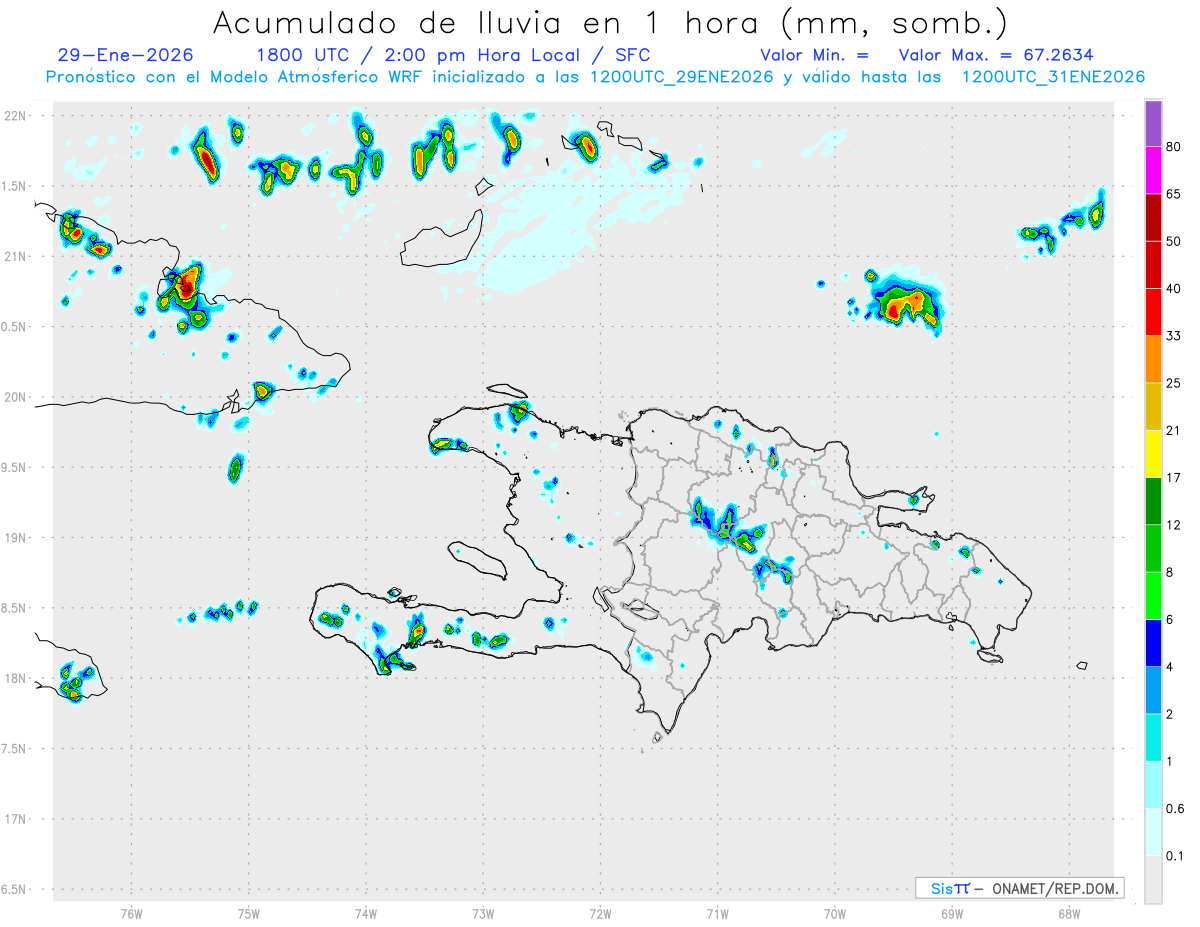The image size is (1200, 927).
Task: Click the 'Valor Min. =' label
Action: click(814, 54)
